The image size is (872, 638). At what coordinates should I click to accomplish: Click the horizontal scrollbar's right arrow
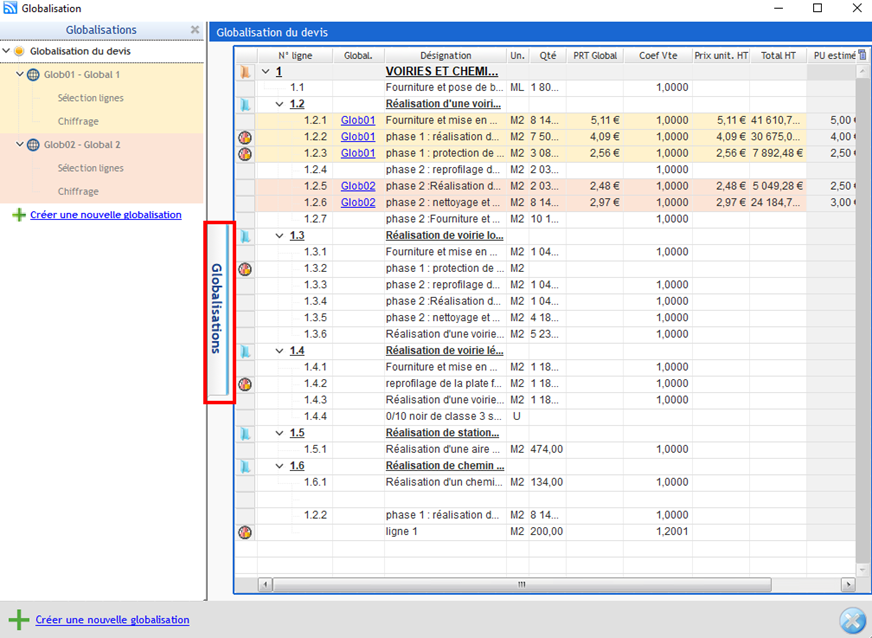[x=848, y=584]
